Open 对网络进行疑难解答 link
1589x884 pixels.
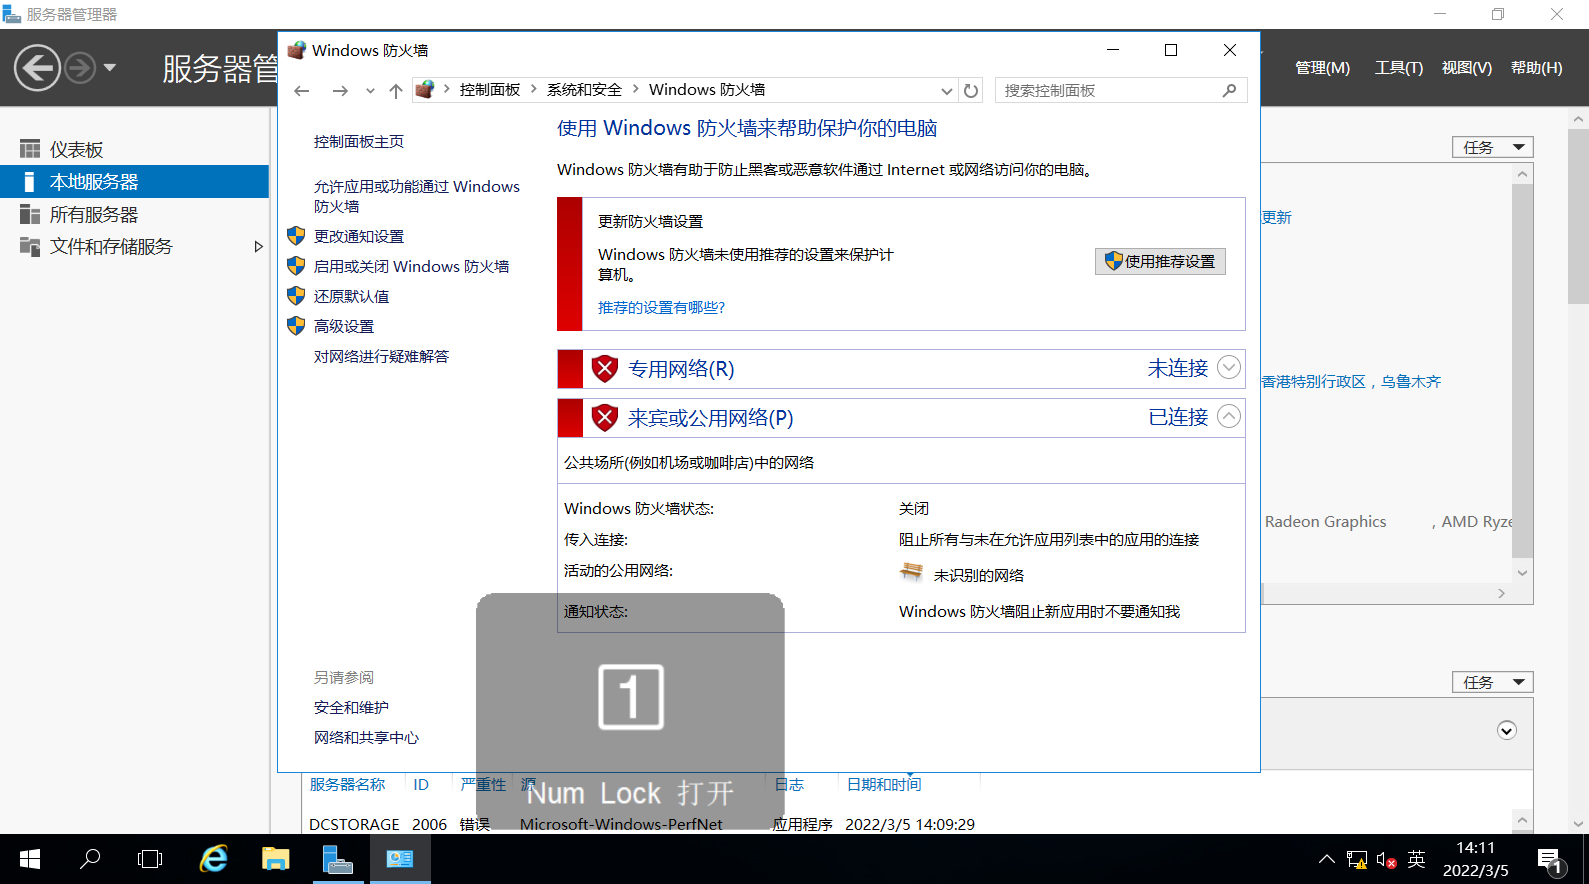coord(381,357)
